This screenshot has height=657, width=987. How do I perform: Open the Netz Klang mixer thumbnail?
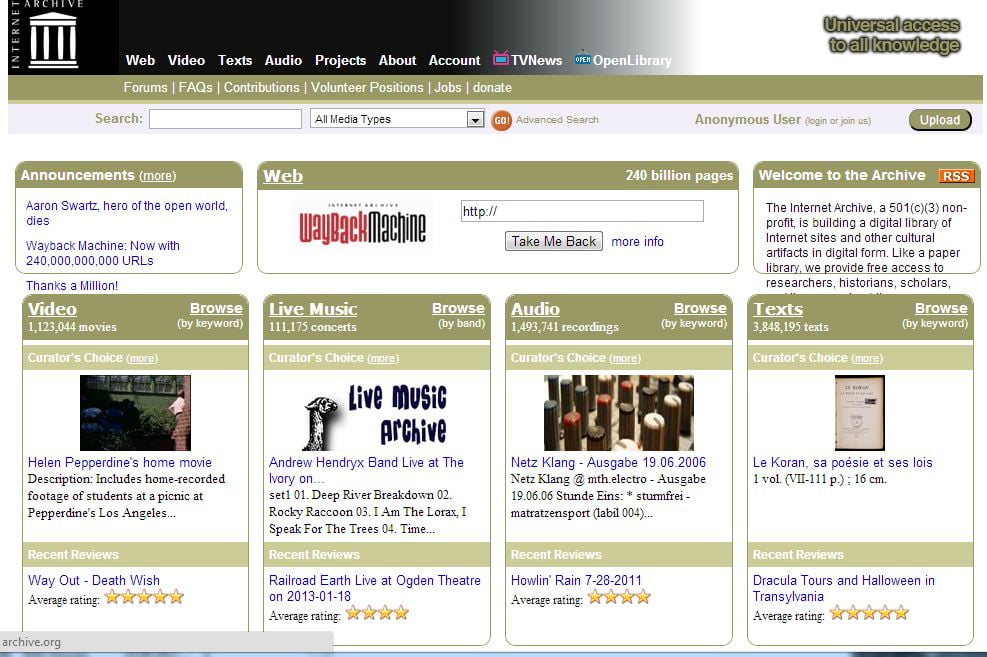pos(618,413)
